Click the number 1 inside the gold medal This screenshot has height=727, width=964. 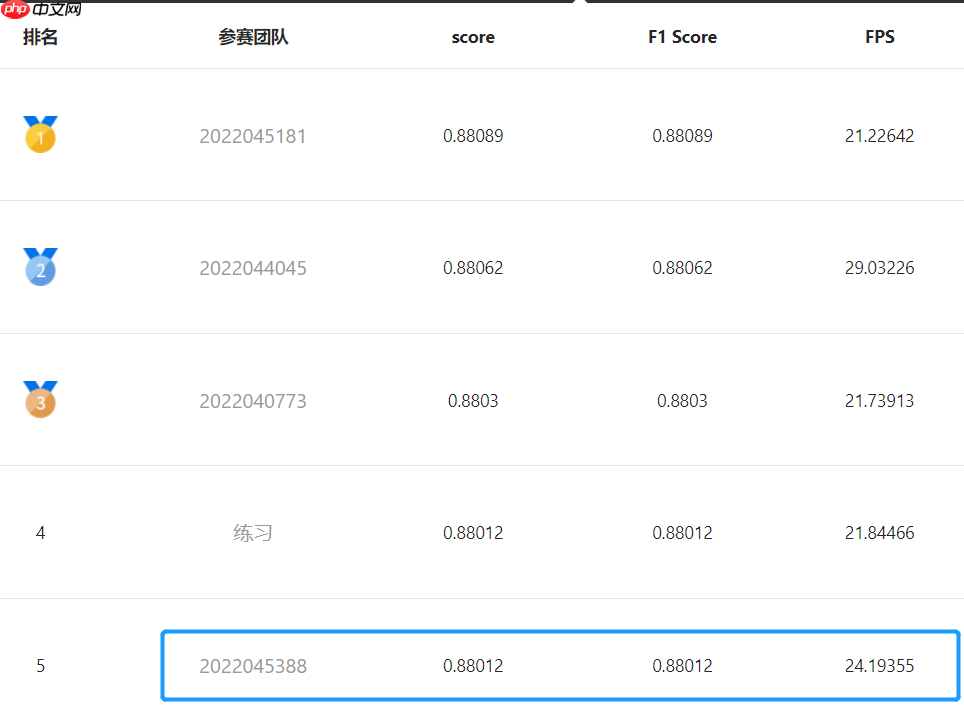[40, 139]
